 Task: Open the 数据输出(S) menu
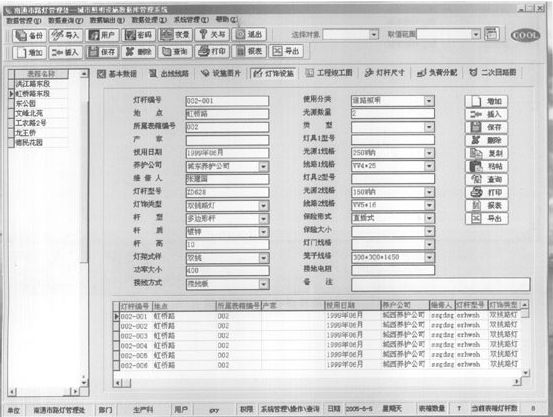107,20
